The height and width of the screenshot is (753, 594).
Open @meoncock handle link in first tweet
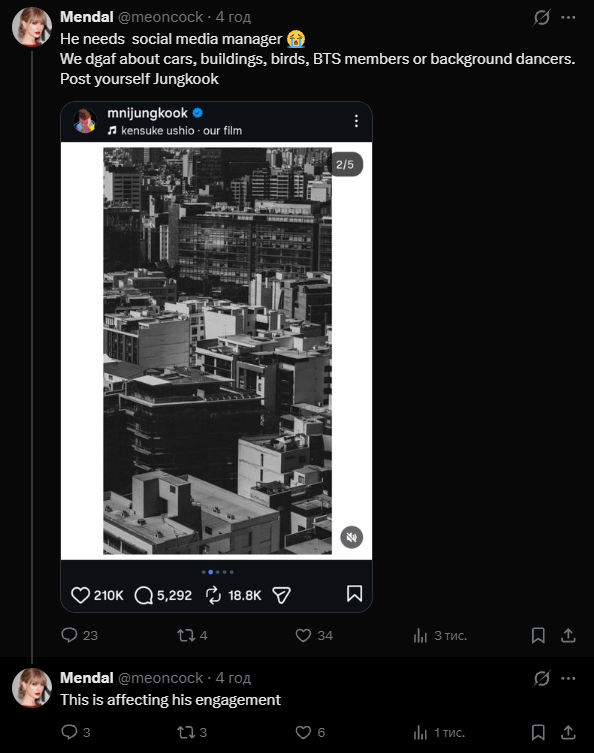[x=160, y=17]
